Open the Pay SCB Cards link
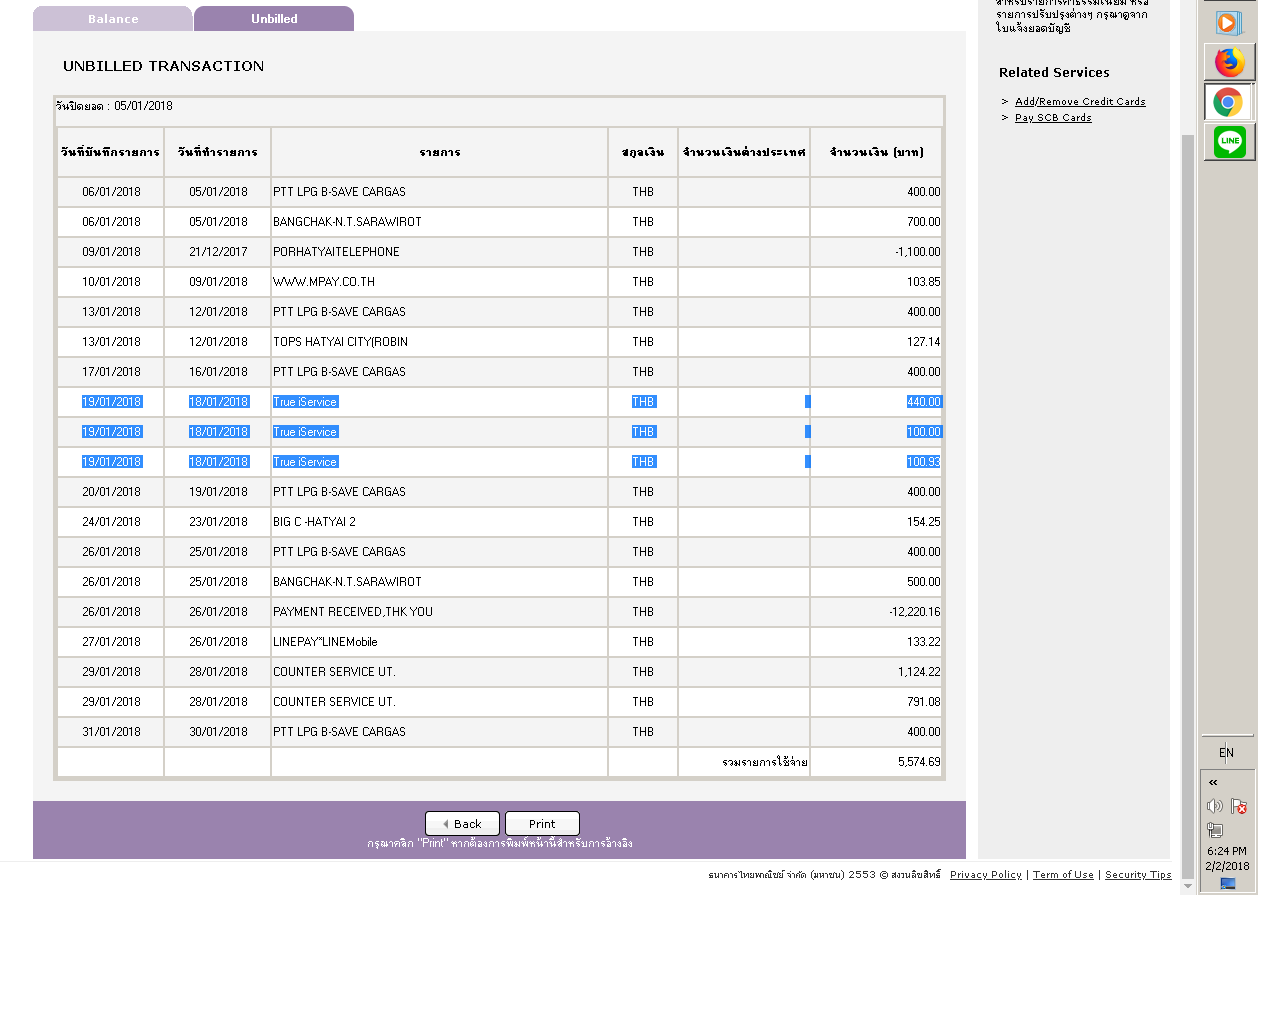 pos(1053,118)
